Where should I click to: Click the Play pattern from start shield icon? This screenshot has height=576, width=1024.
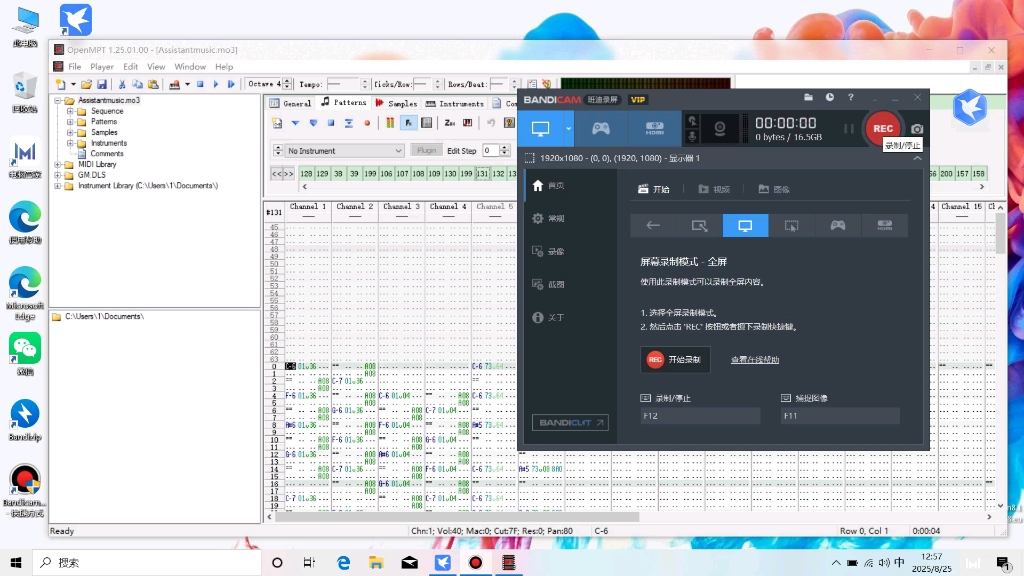click(x=313, y=123)
